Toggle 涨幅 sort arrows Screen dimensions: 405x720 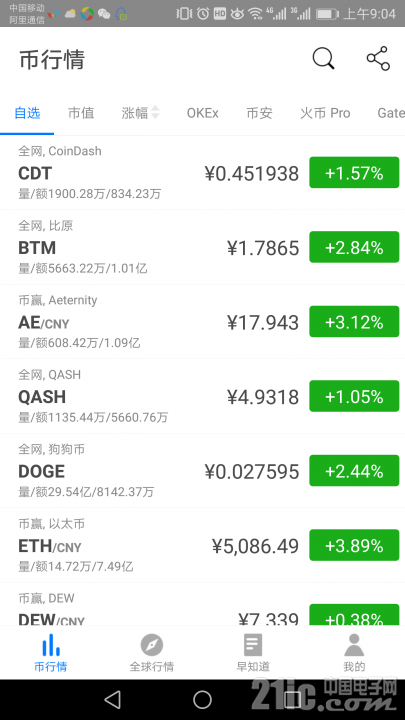[x=155, y=112]
